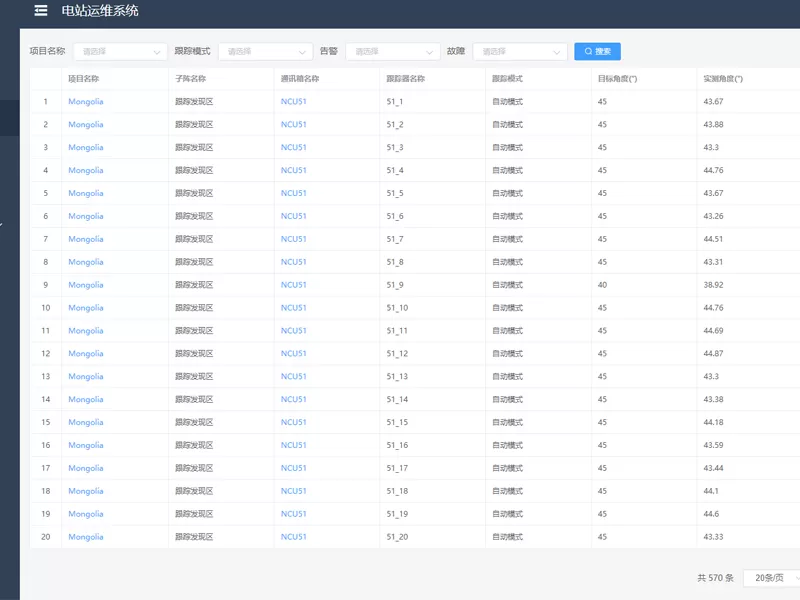Viewport: 800px width, 600px height.
Task: Click the Mongolia link in row 9
Action: coord(86,285)
